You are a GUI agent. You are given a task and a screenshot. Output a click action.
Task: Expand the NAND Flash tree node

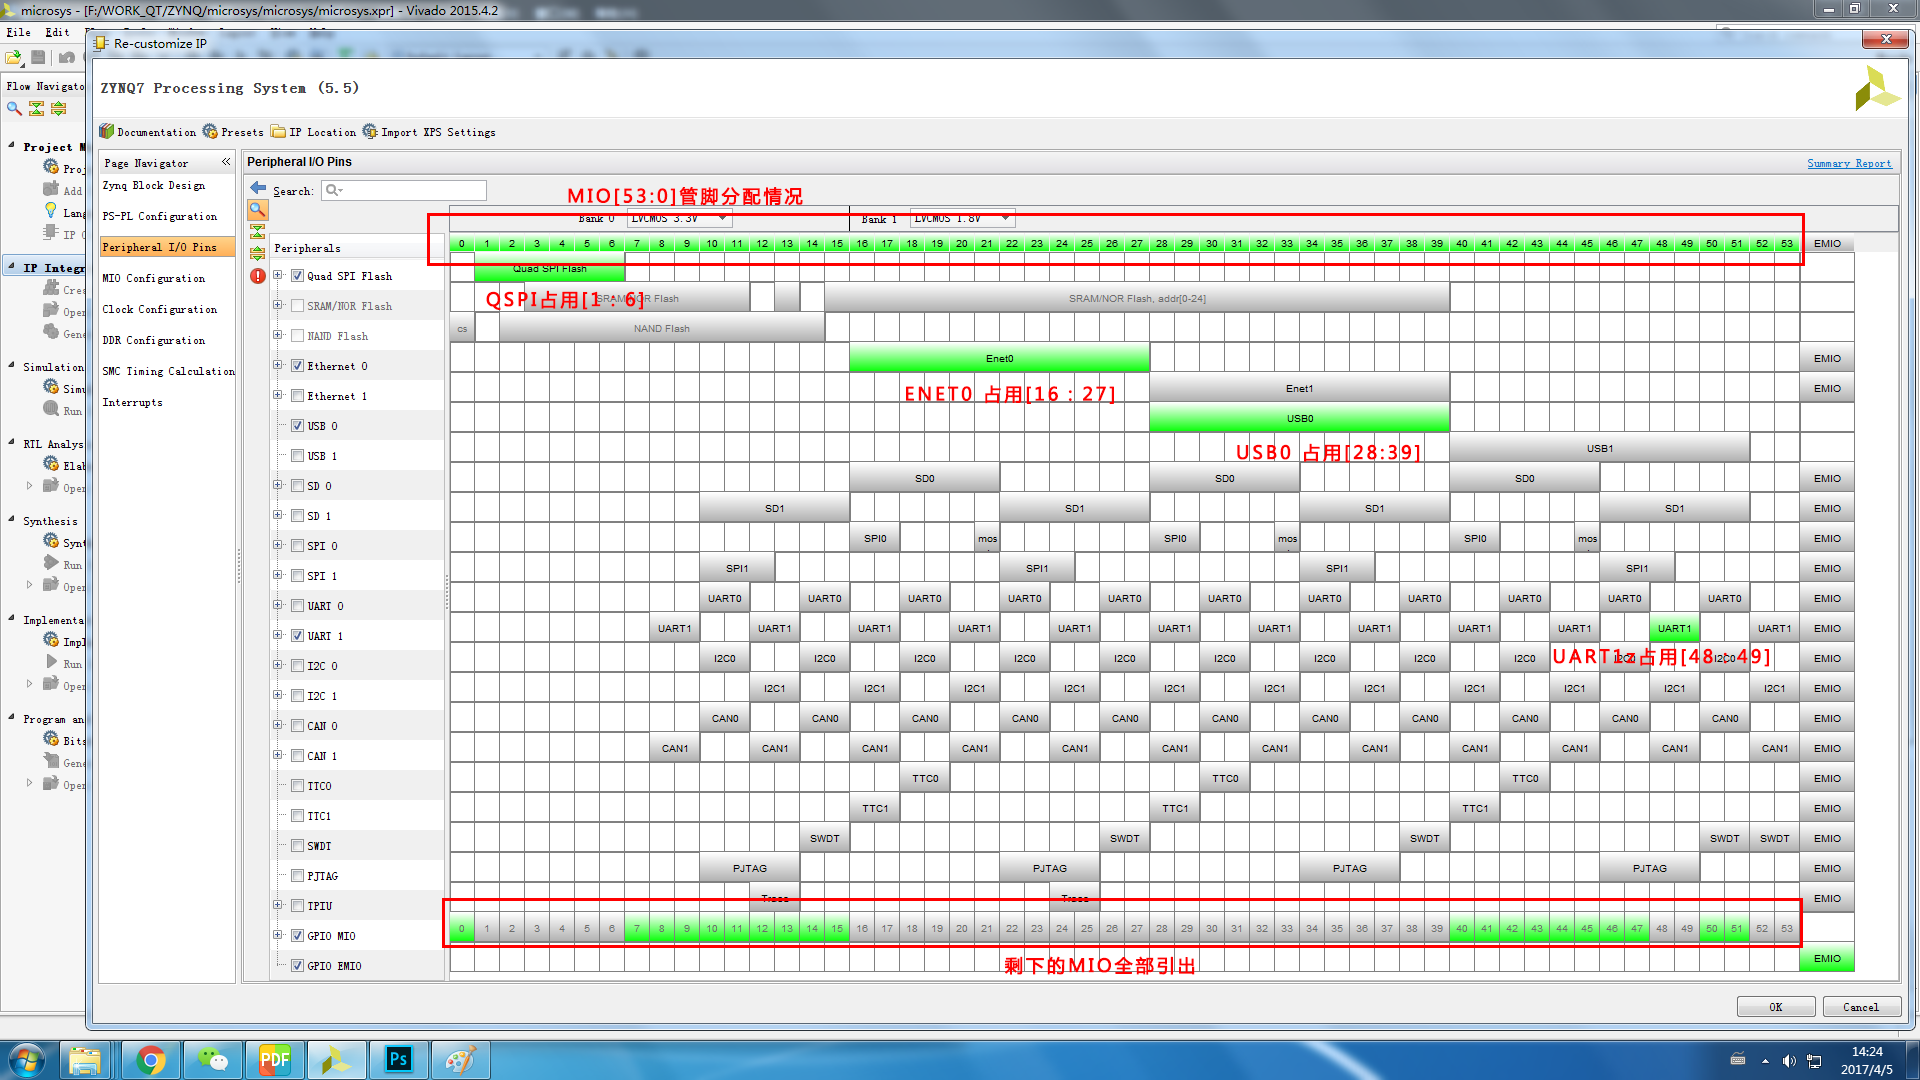pyautogui.click(x=278, y=335)
